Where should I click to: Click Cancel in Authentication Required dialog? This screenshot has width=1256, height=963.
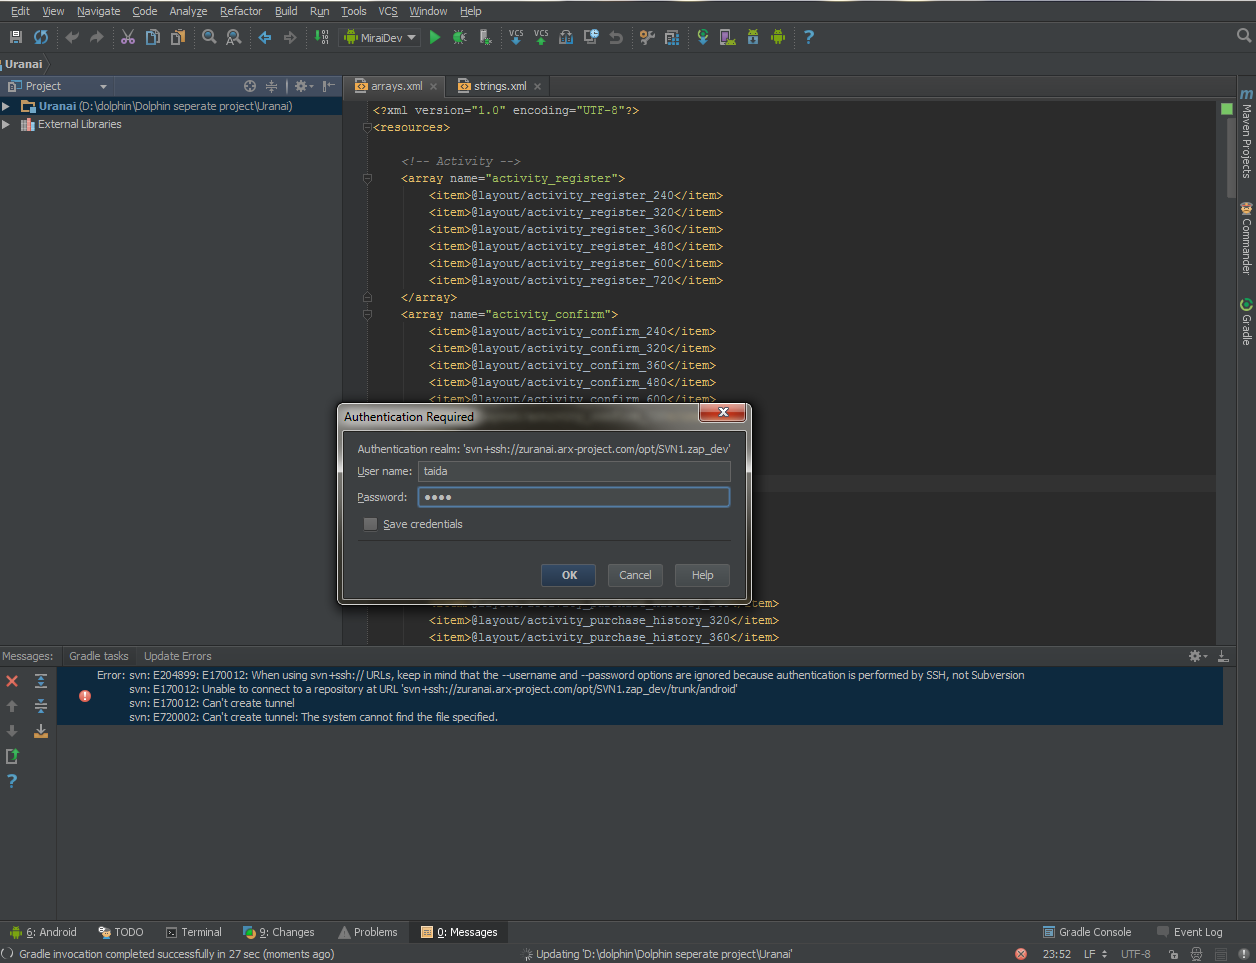(x=635, y=575)
